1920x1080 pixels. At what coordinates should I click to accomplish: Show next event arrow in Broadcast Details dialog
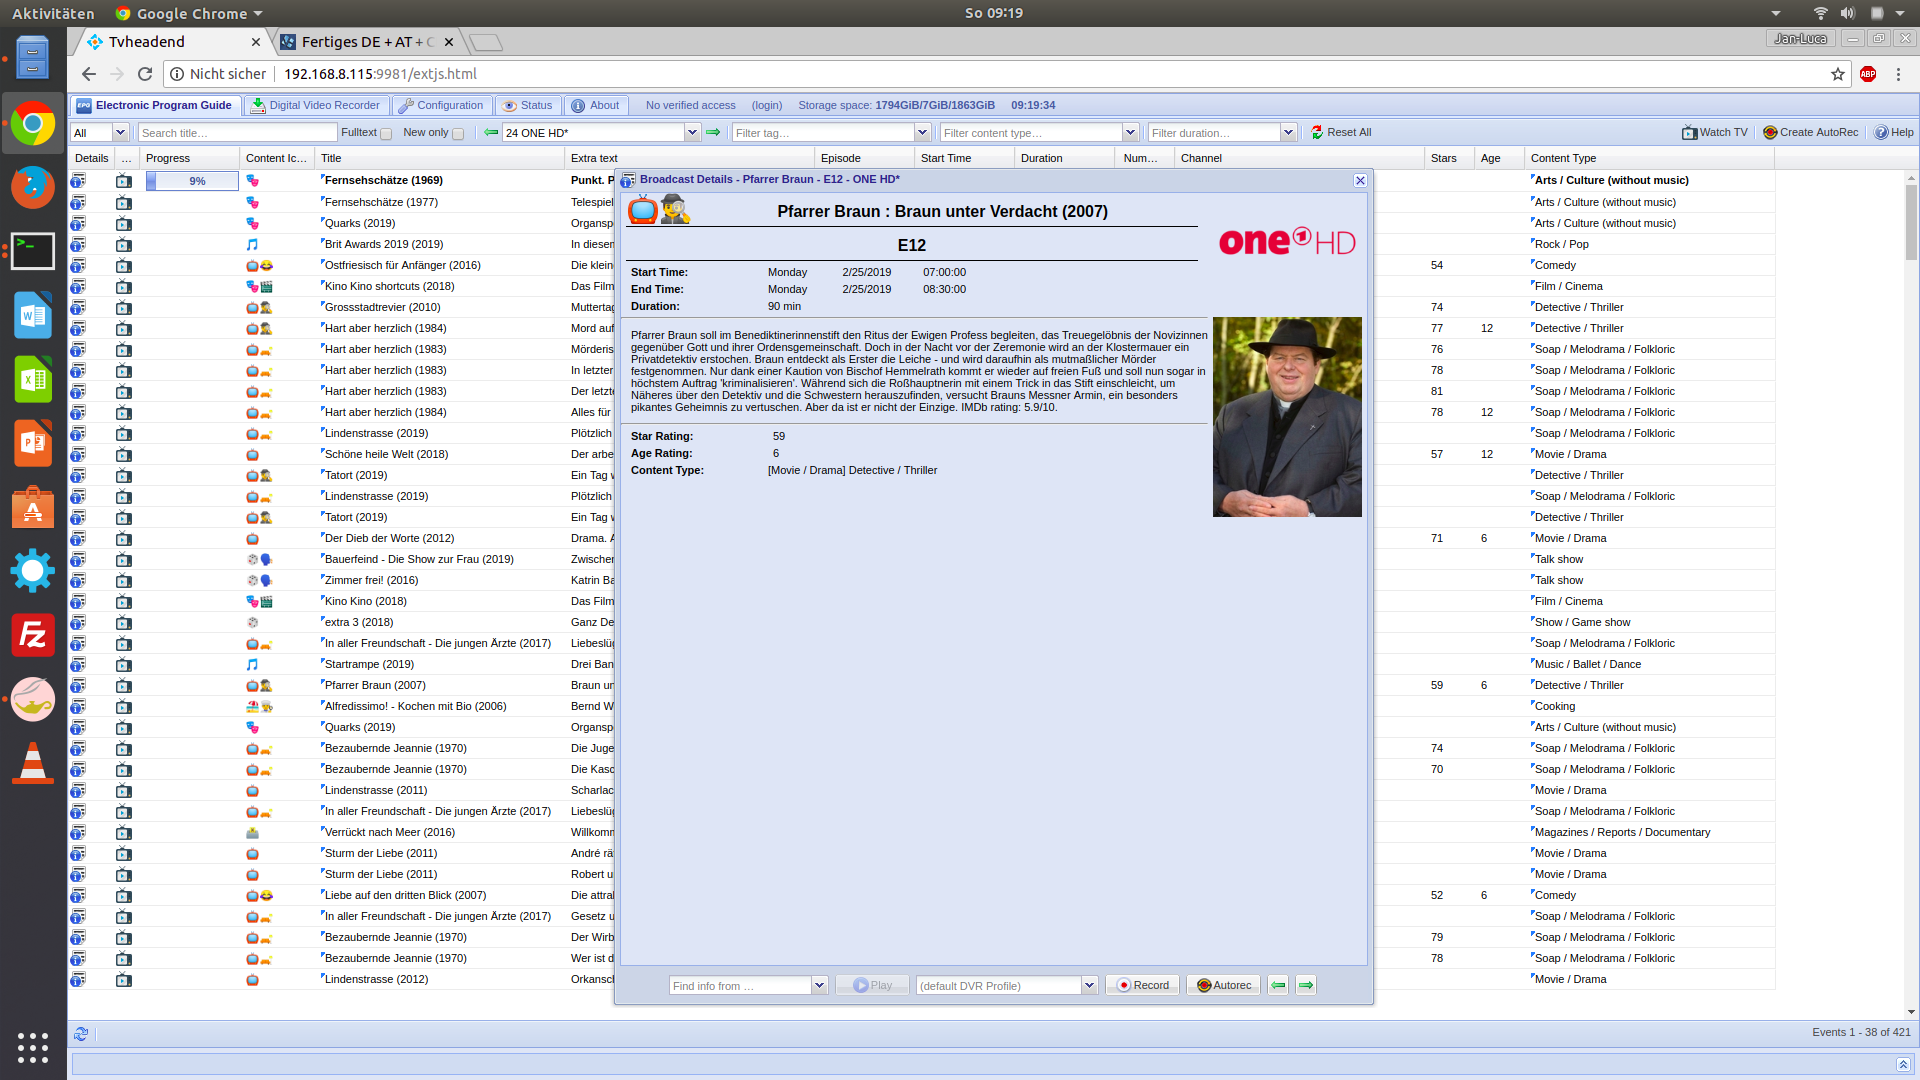pyautogui.click(x=1306, y=985)
